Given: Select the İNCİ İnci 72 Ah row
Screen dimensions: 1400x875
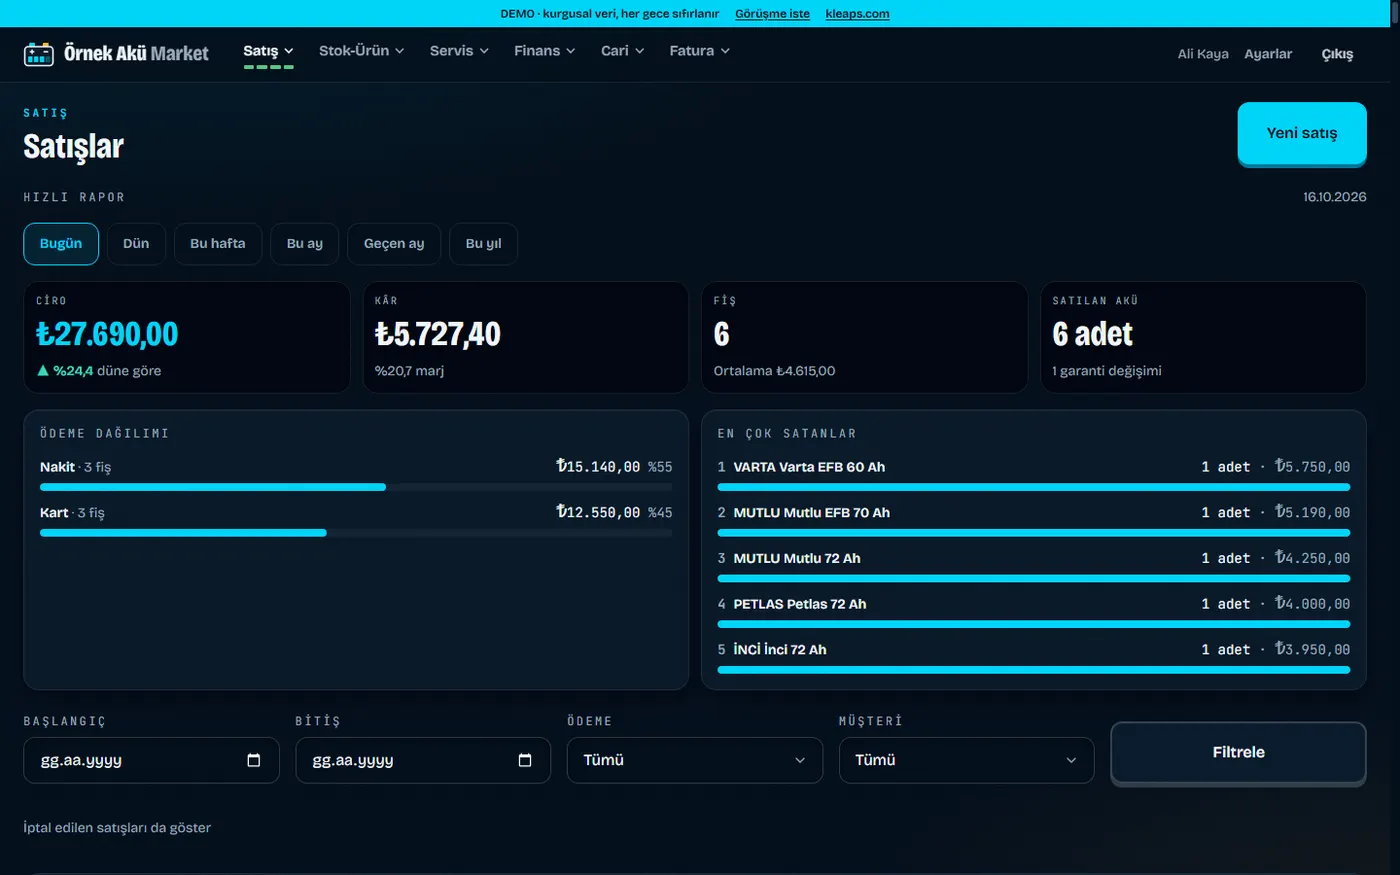Looking at the screenshot, I should tap(1034, 656).
